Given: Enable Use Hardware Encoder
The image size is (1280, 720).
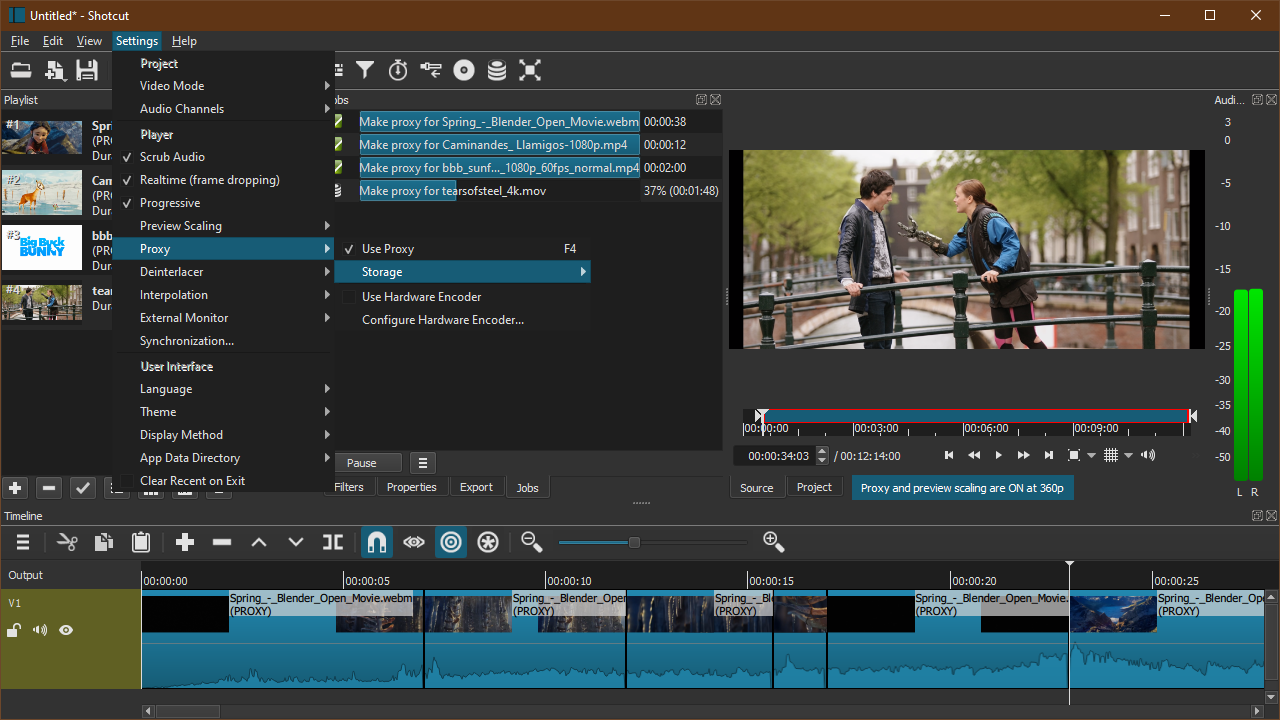Looking at the screenshot, I should coord(421,296).
